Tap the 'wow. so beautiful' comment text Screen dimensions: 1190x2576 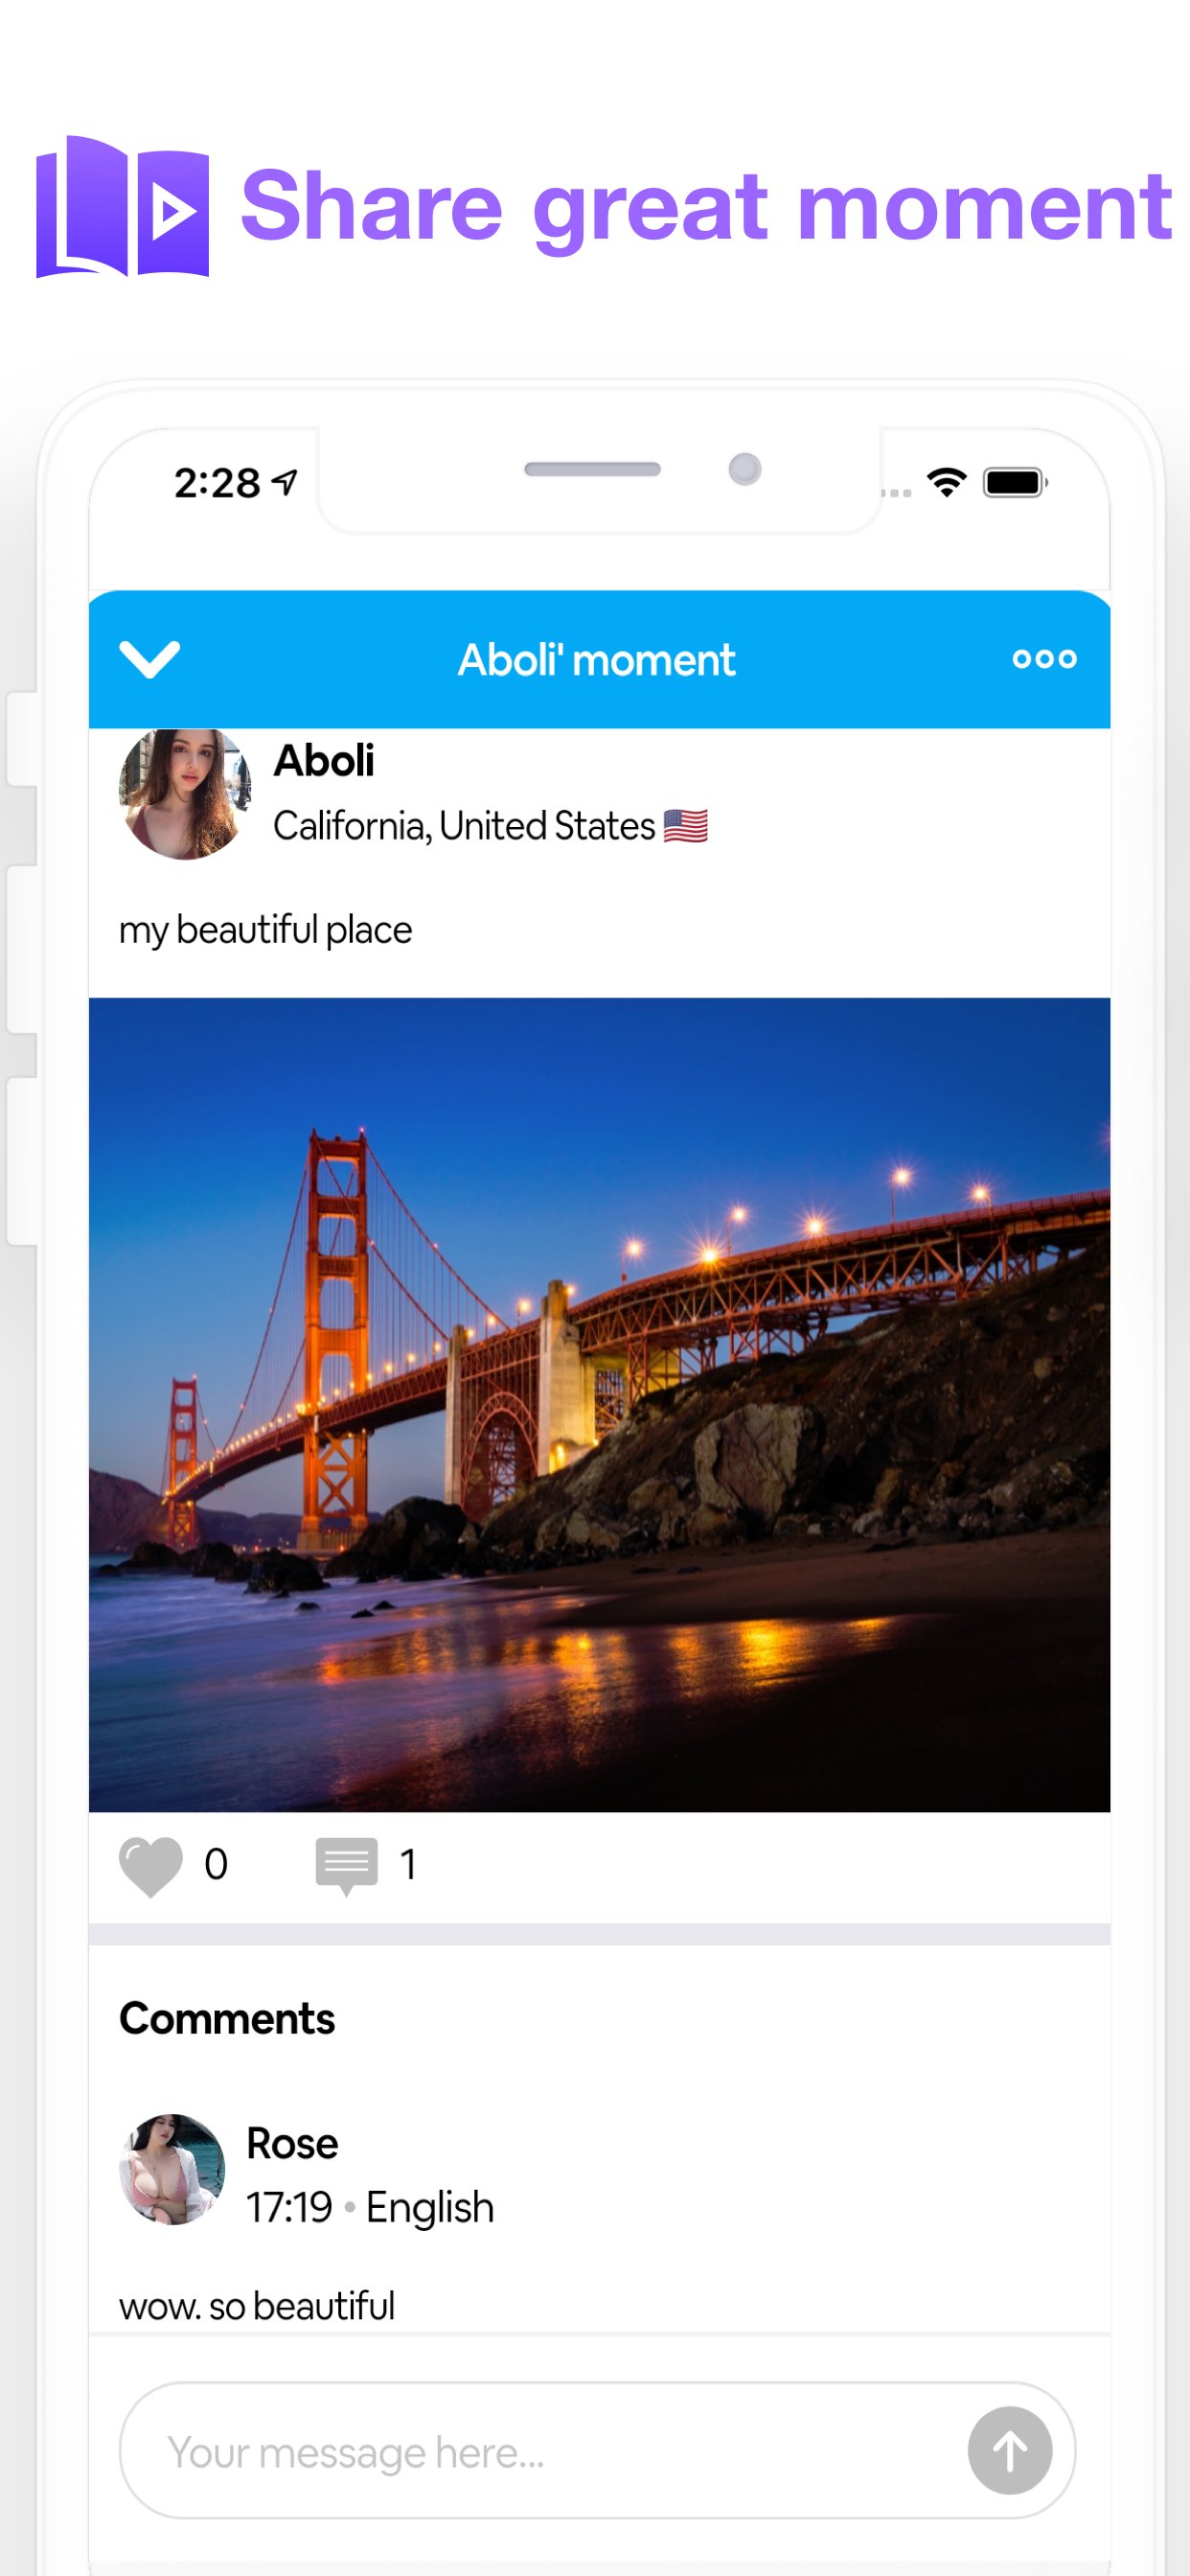click(x=257, y=2306)
